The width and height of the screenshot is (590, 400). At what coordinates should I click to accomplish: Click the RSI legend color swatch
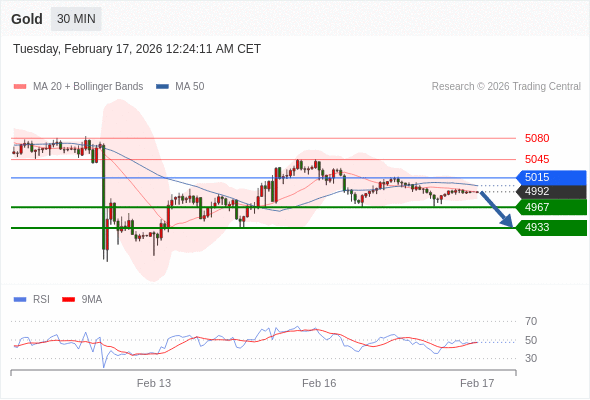point(20,300)
